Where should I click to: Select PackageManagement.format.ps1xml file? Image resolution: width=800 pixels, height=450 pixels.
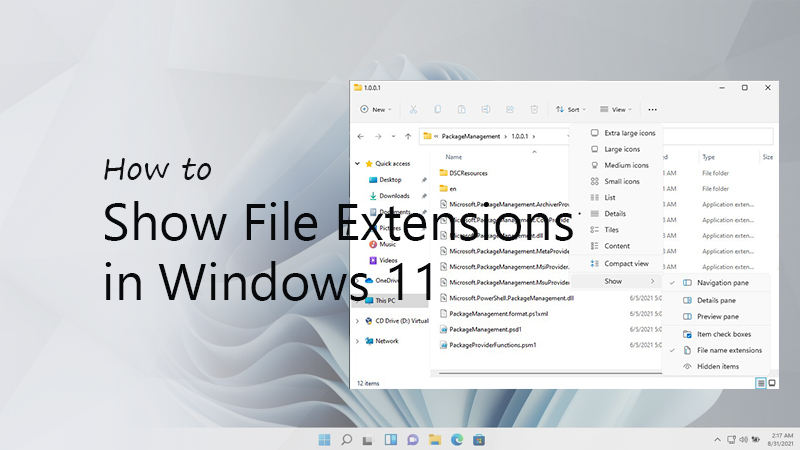[x=498, y=314]
